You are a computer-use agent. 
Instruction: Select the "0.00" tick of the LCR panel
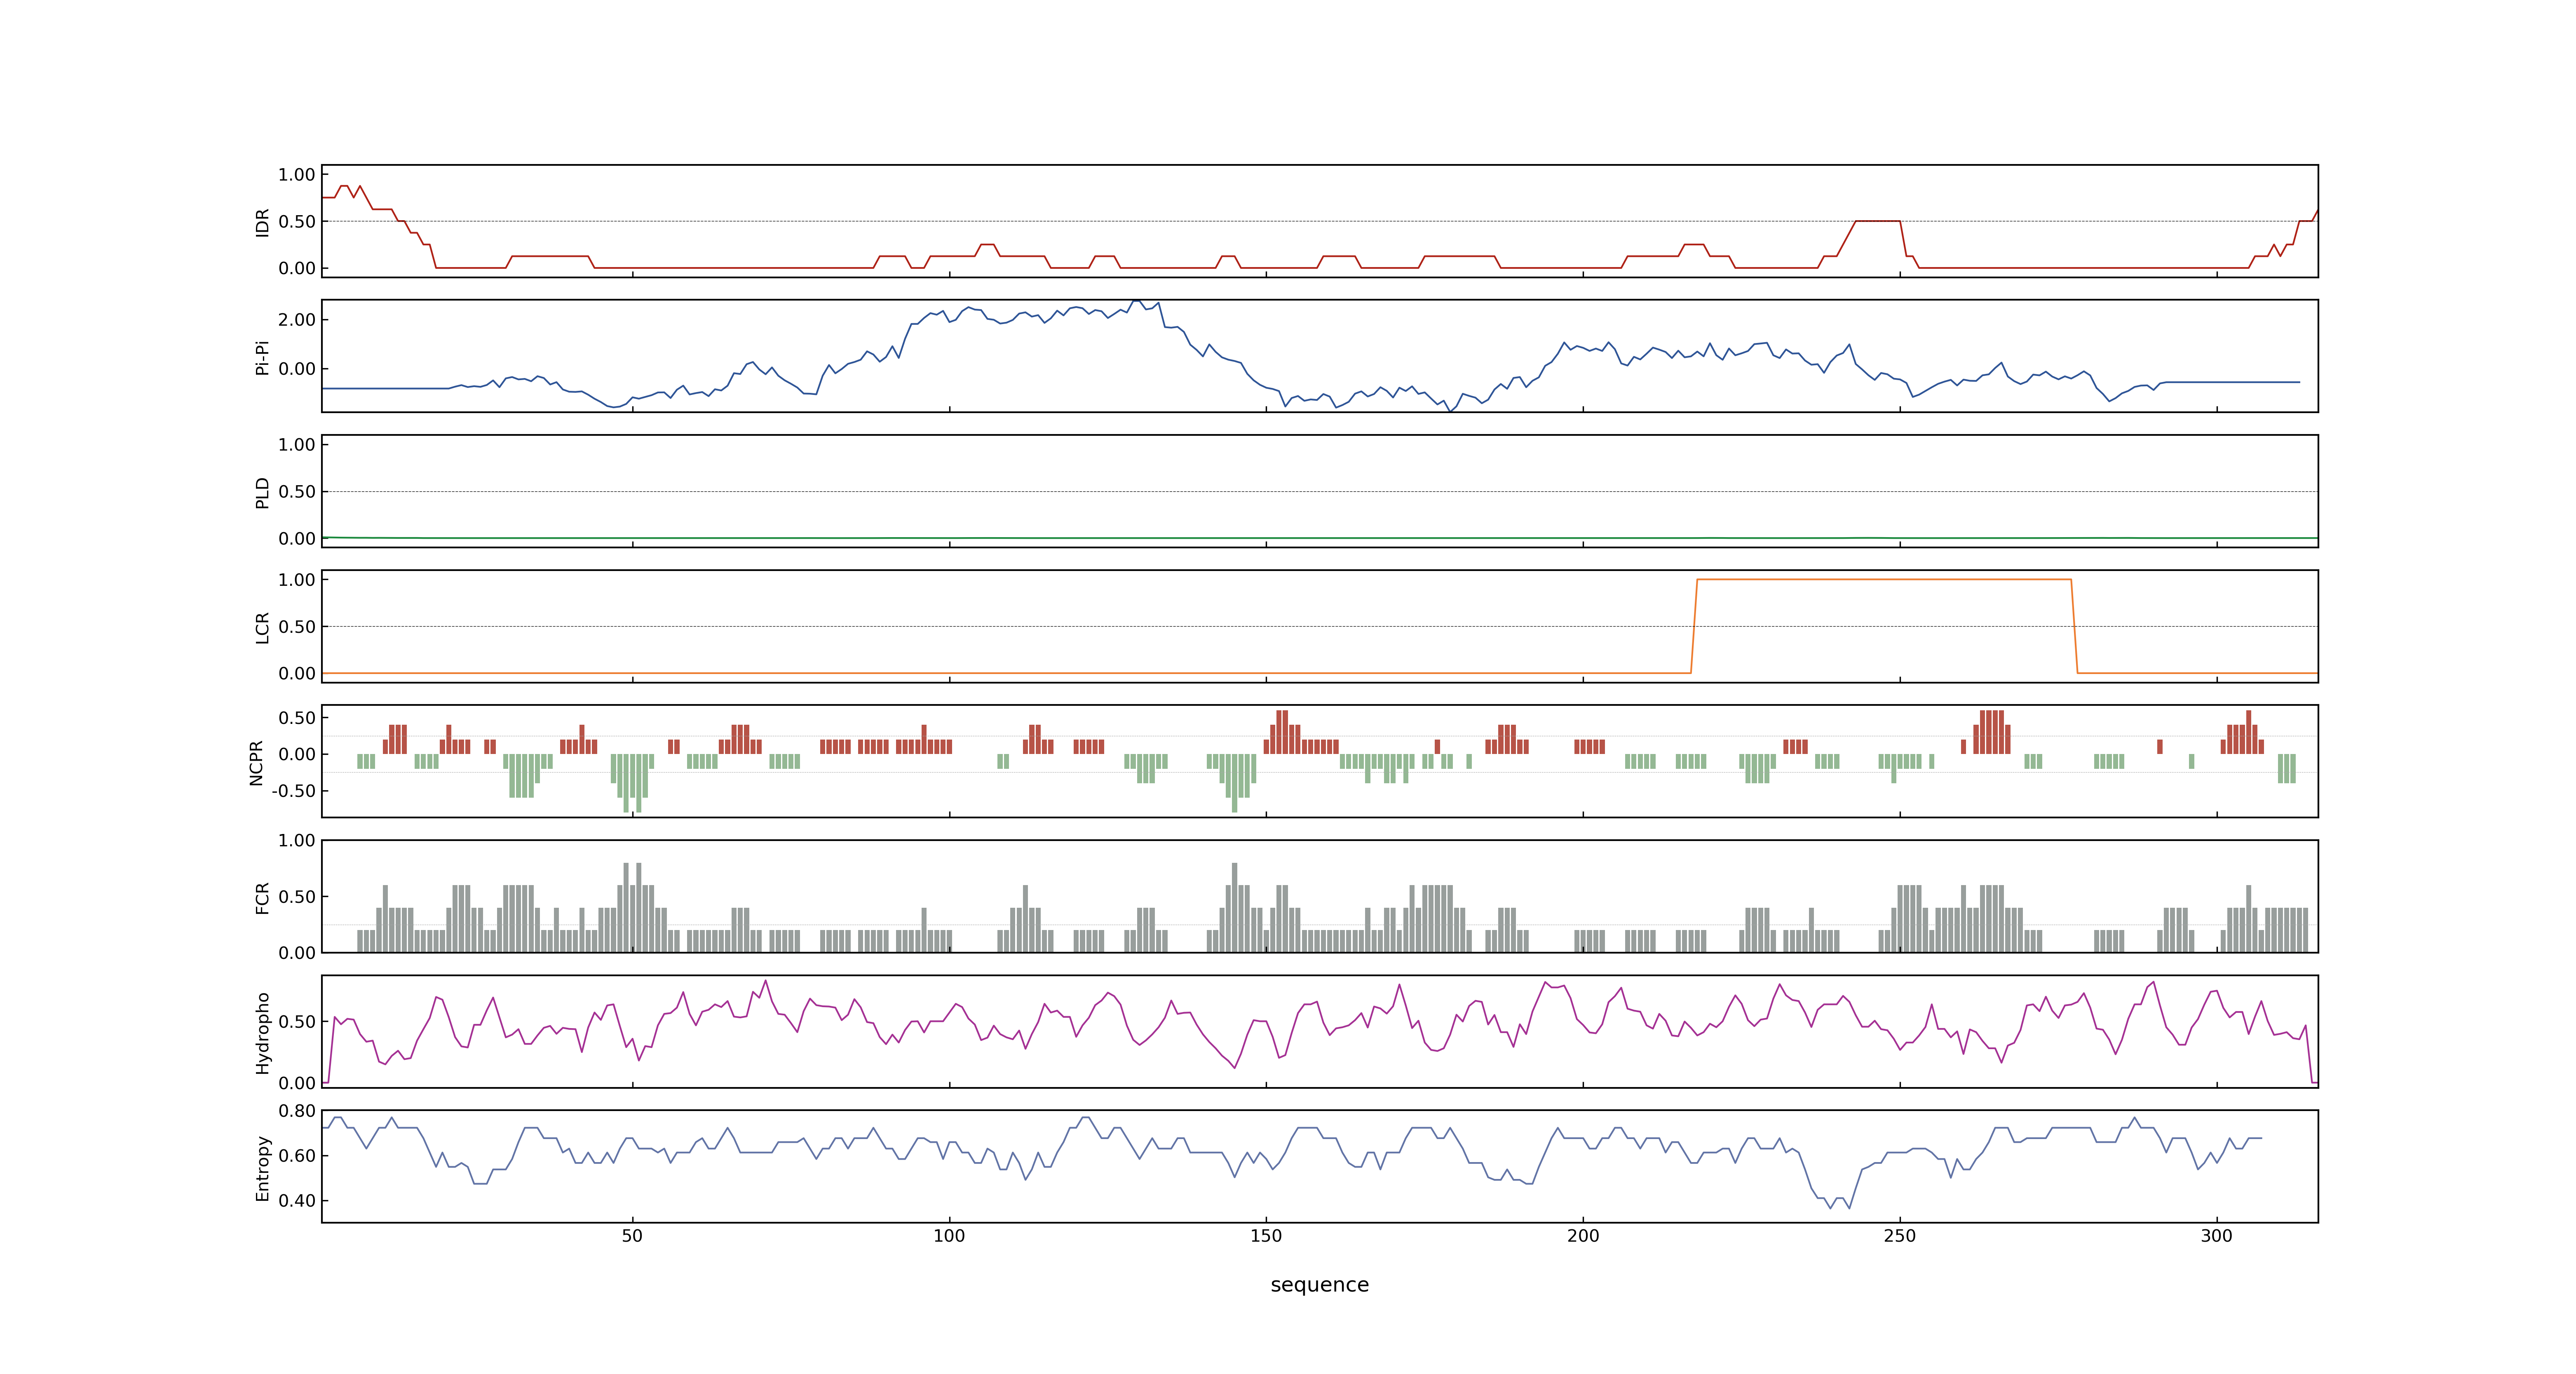pos(297,674)
